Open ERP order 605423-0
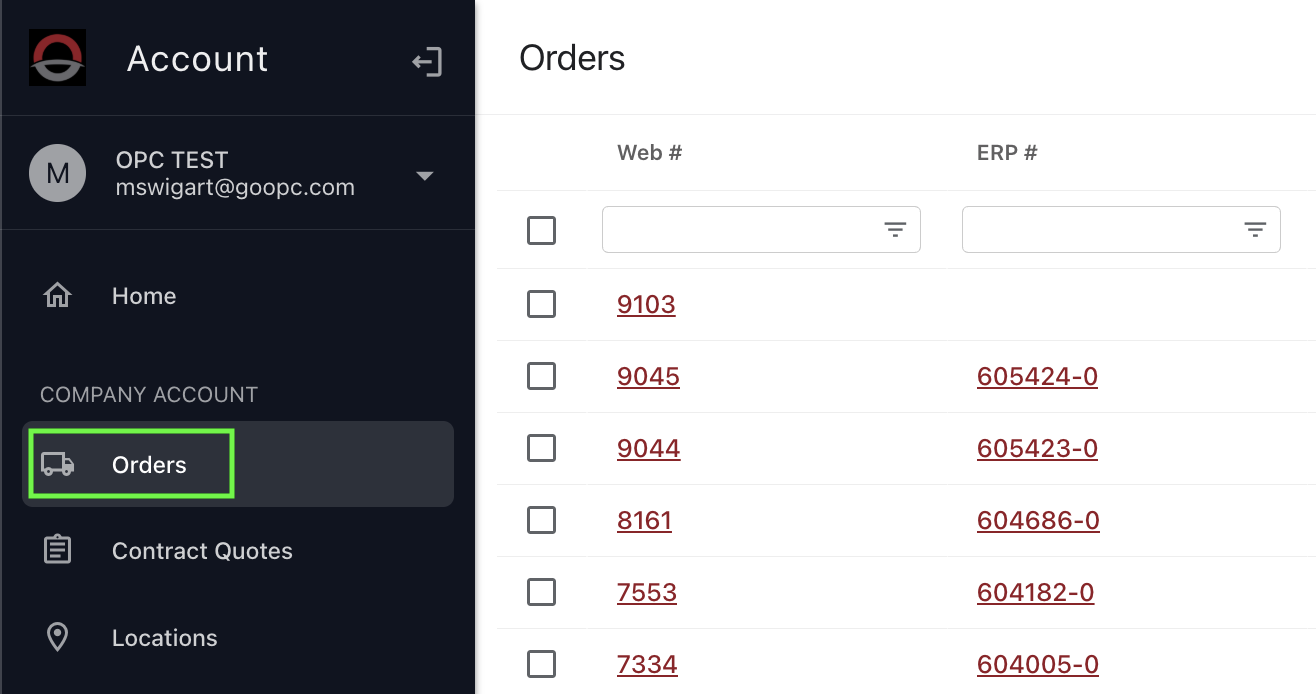Screen dimensions: 1316x694 coord(1037,448)
